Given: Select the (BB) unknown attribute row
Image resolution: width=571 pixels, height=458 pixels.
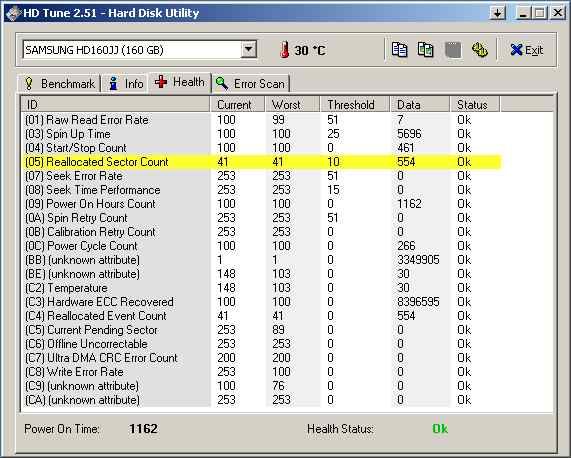Looking at the screenshot, I should [261, 260].
